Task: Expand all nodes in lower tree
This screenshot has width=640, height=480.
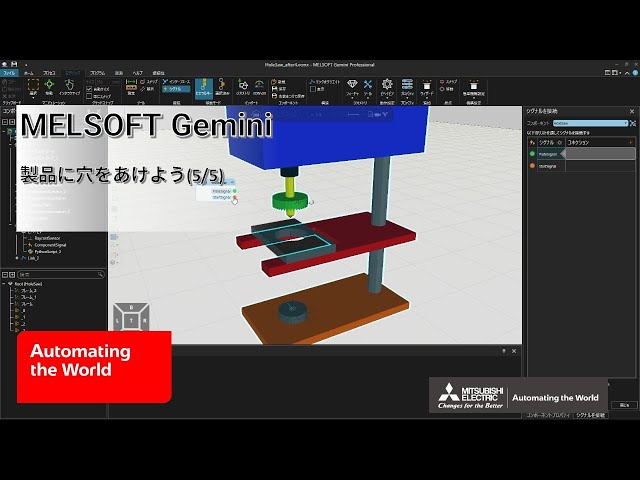Action: click(12, 275)
